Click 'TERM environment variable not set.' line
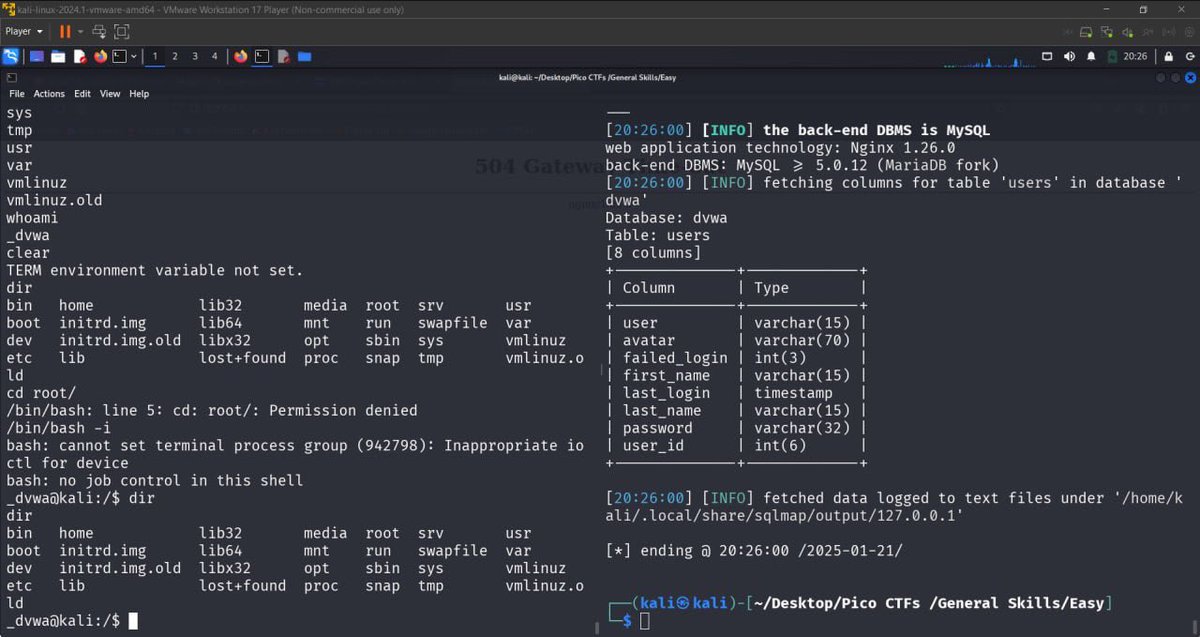The image size is (1200, 637). point(155,270)
